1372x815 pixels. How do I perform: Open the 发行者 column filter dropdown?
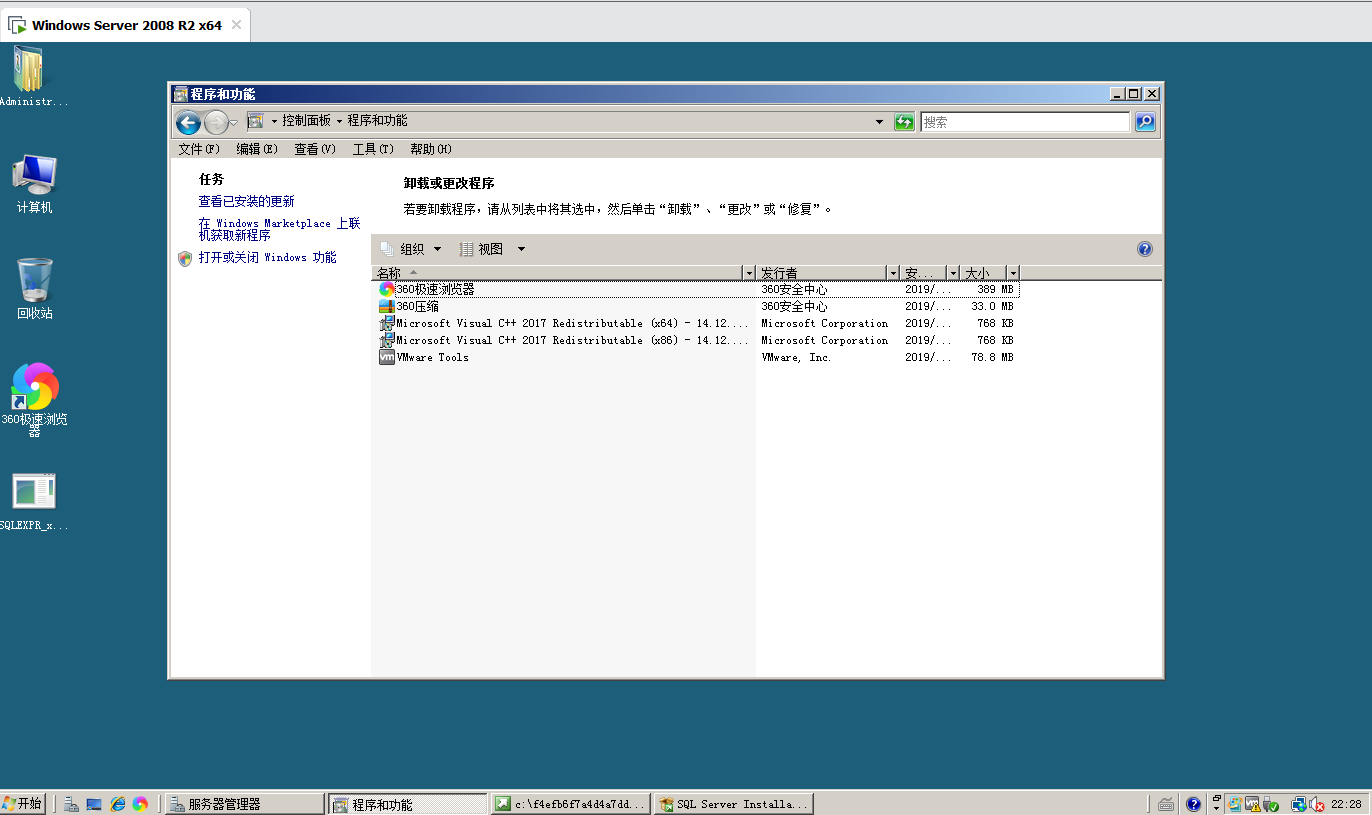893,273
